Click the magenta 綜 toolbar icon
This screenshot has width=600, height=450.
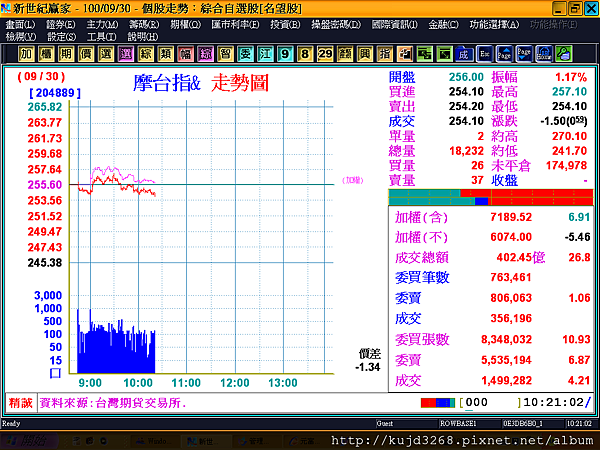pyautogui.click(x=205, y=54)
